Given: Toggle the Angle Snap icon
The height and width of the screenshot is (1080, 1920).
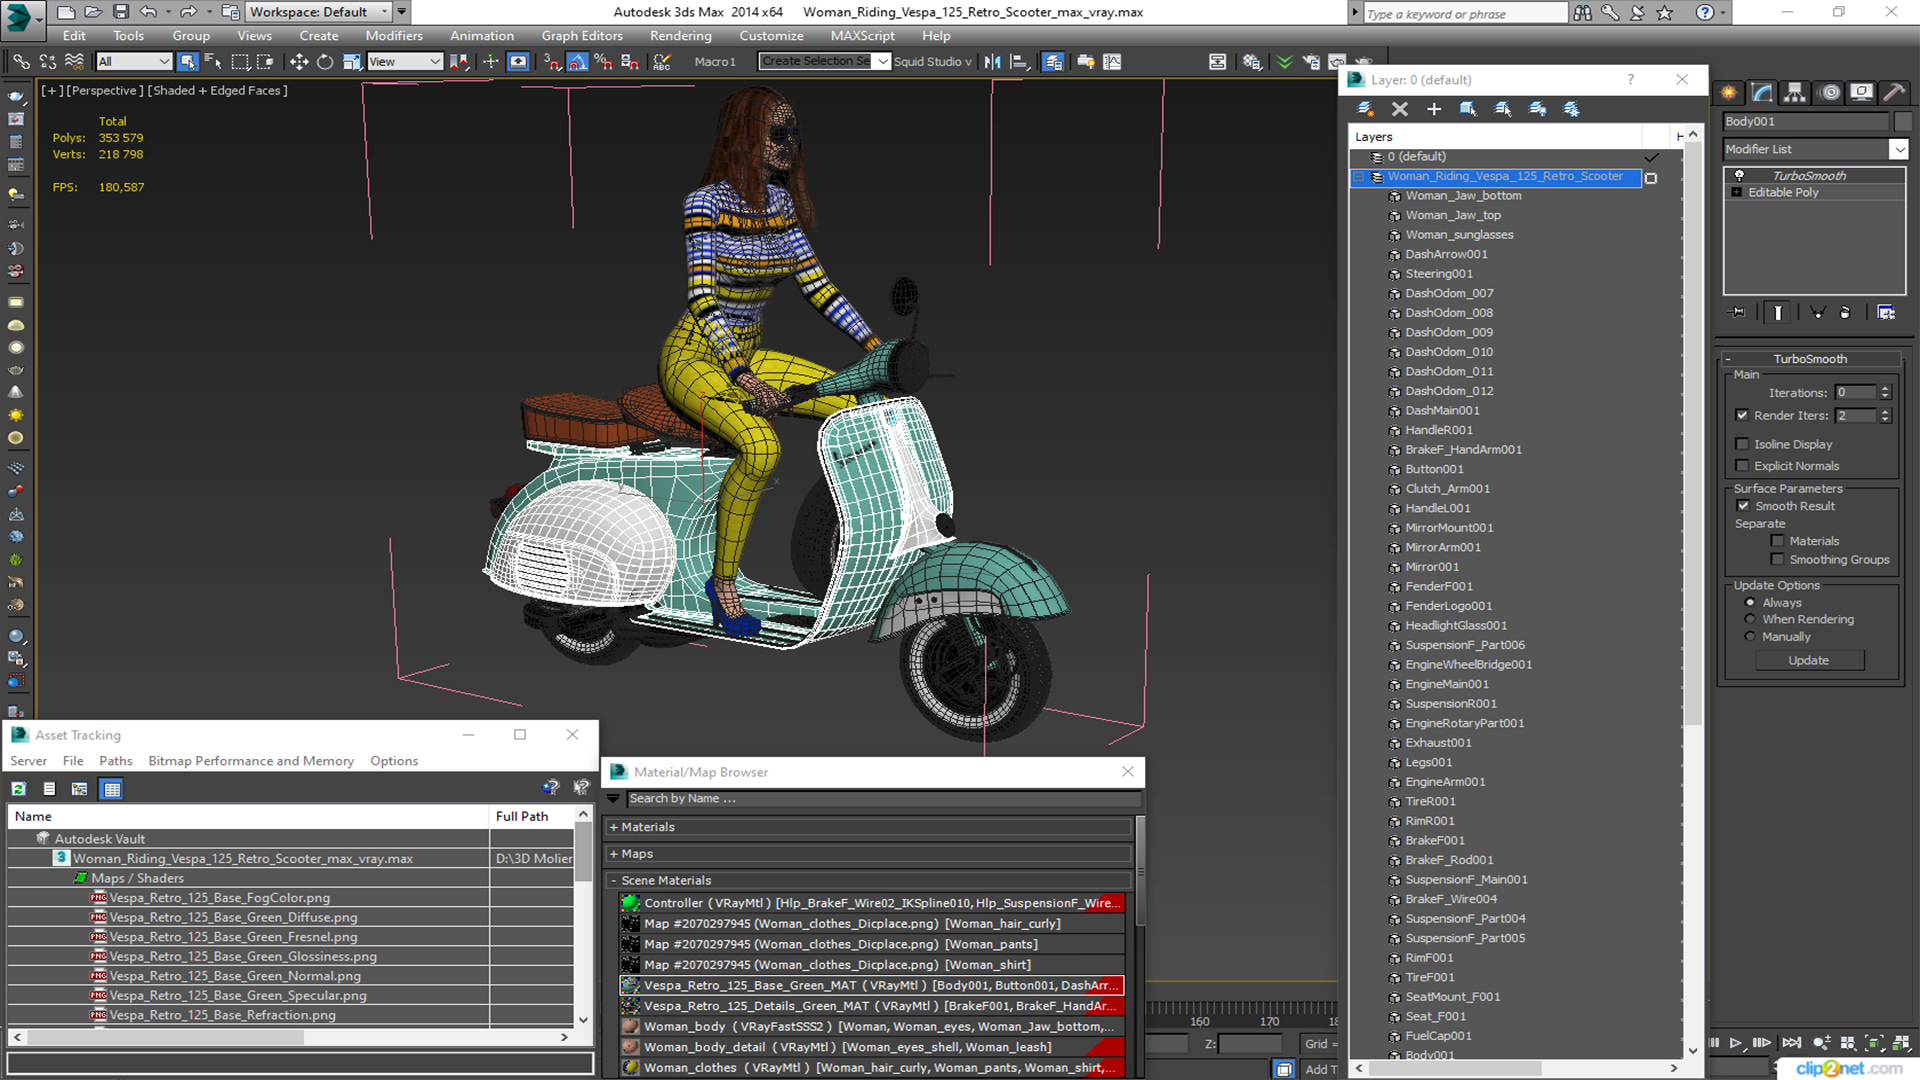Looking at the screenshot, I should pyautogui.click(x=577, y=62).
